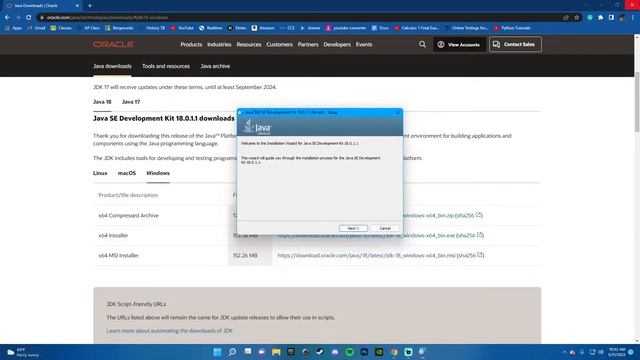This screenshot has height=360, width=640.
Task: Open the Chrome three-dot menu
Action: [x=633, y=18]
